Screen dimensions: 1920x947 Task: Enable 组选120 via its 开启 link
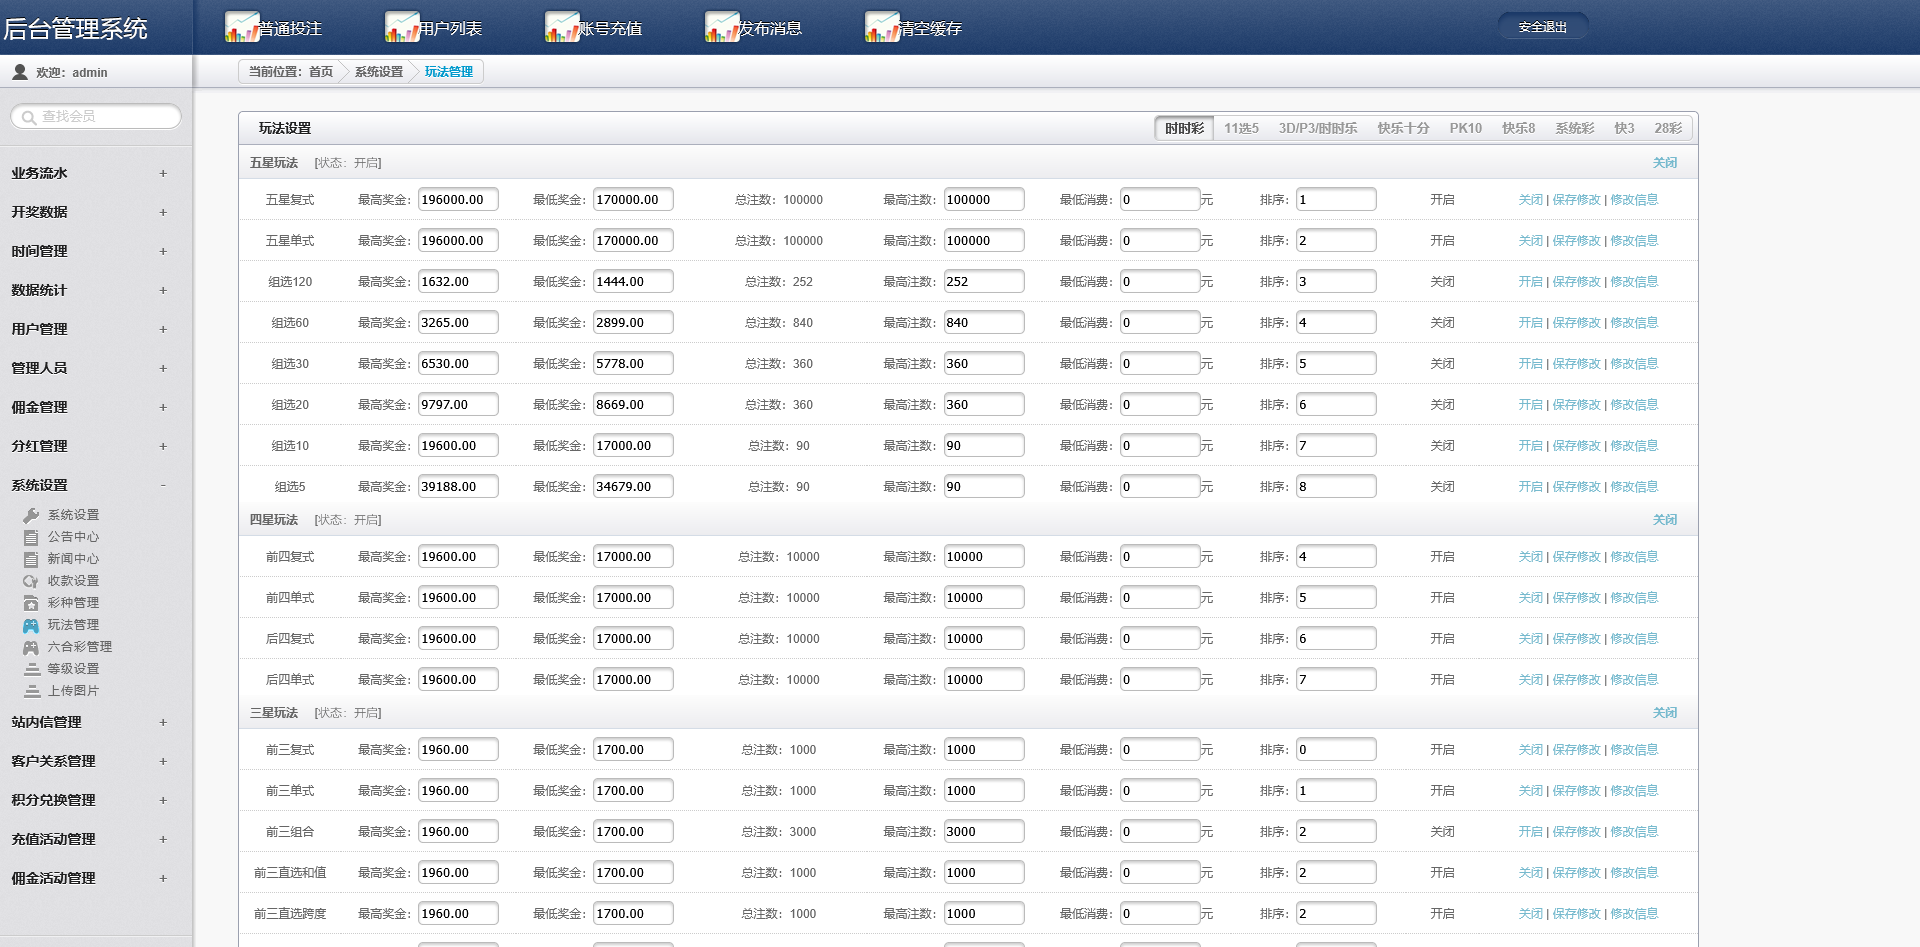(x=1530, y=282)
